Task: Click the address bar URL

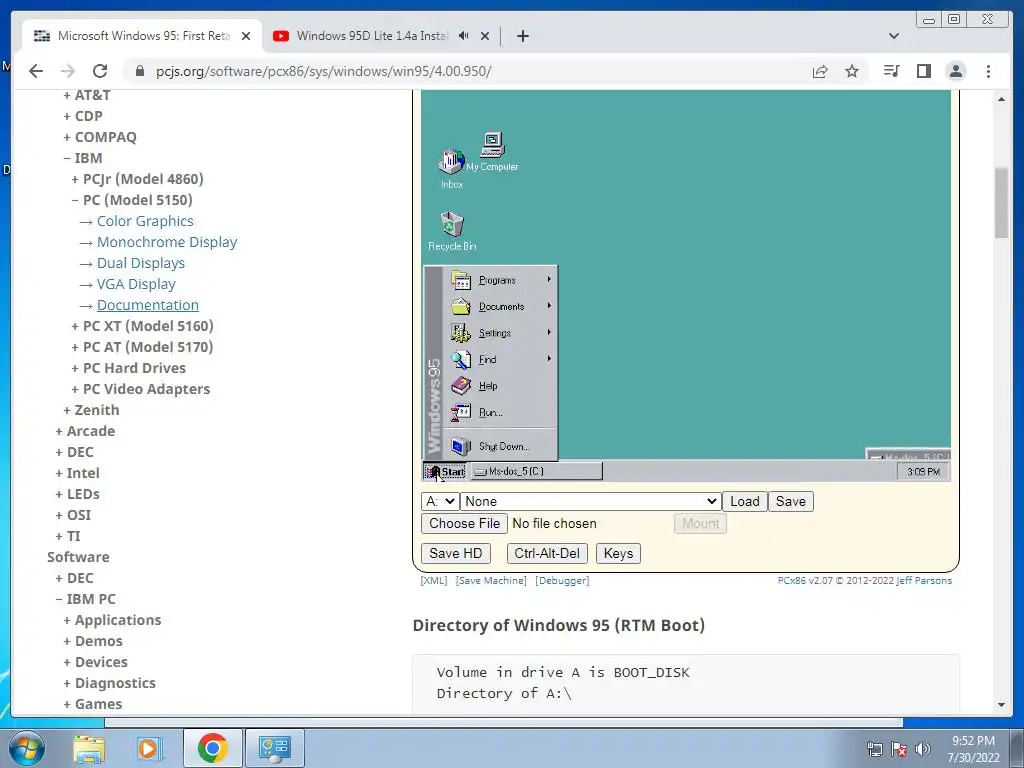Action: click(x=323, y=71)
